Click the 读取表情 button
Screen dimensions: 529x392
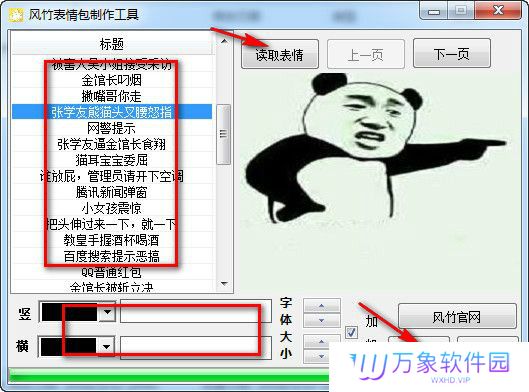click(x=280, y=54)
